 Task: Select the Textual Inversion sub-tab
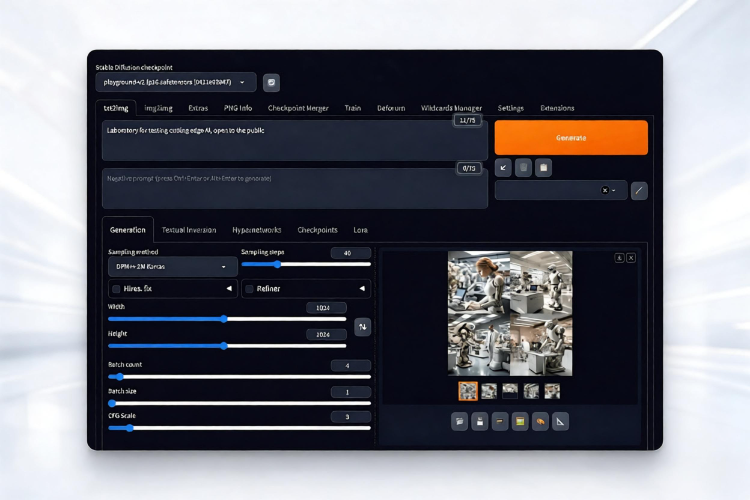coord(189,230)
